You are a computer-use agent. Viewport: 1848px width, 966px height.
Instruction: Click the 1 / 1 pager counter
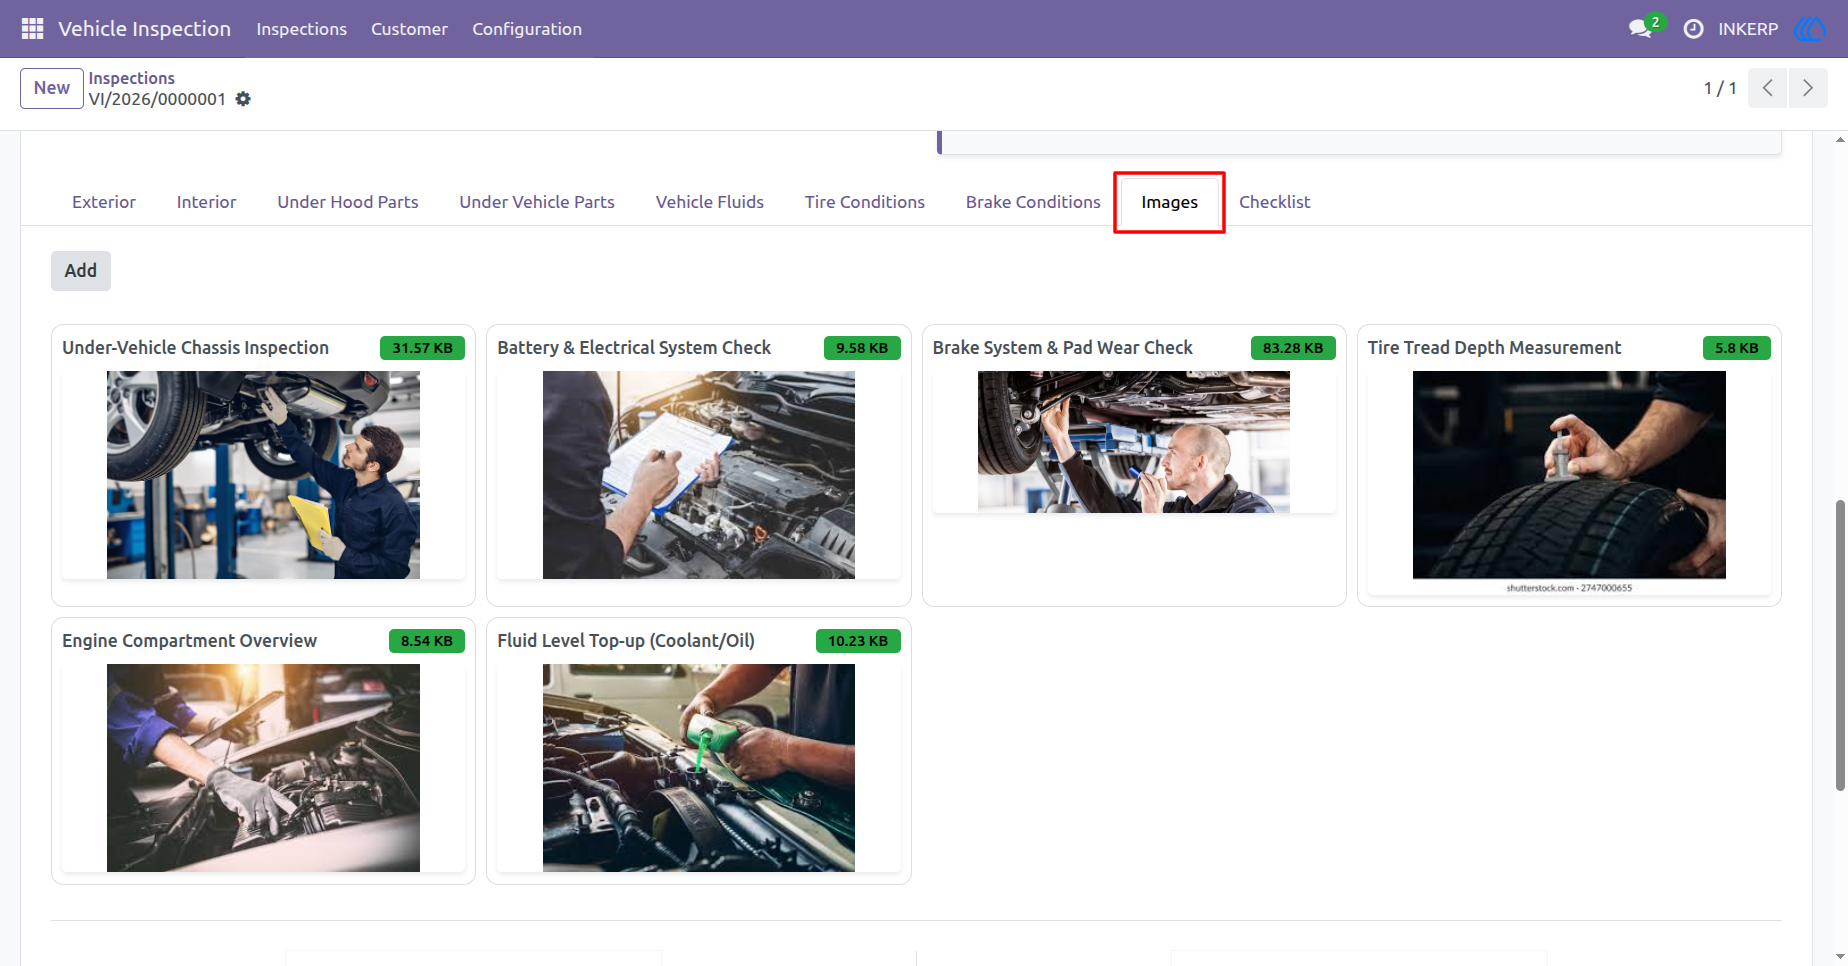coord(1720,88)
